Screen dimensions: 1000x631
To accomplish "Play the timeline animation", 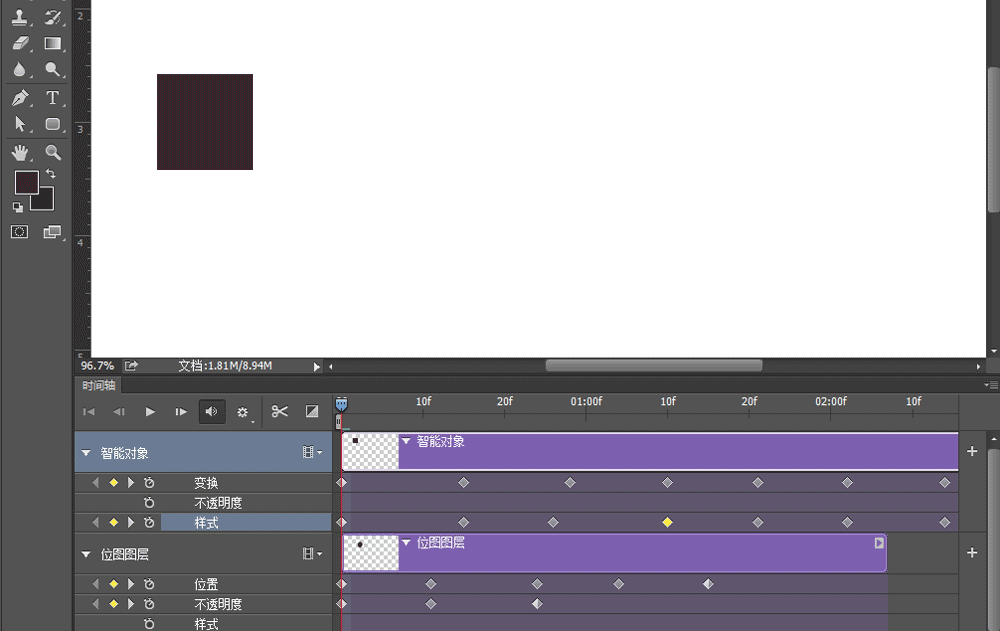I will tap(150, 411).
